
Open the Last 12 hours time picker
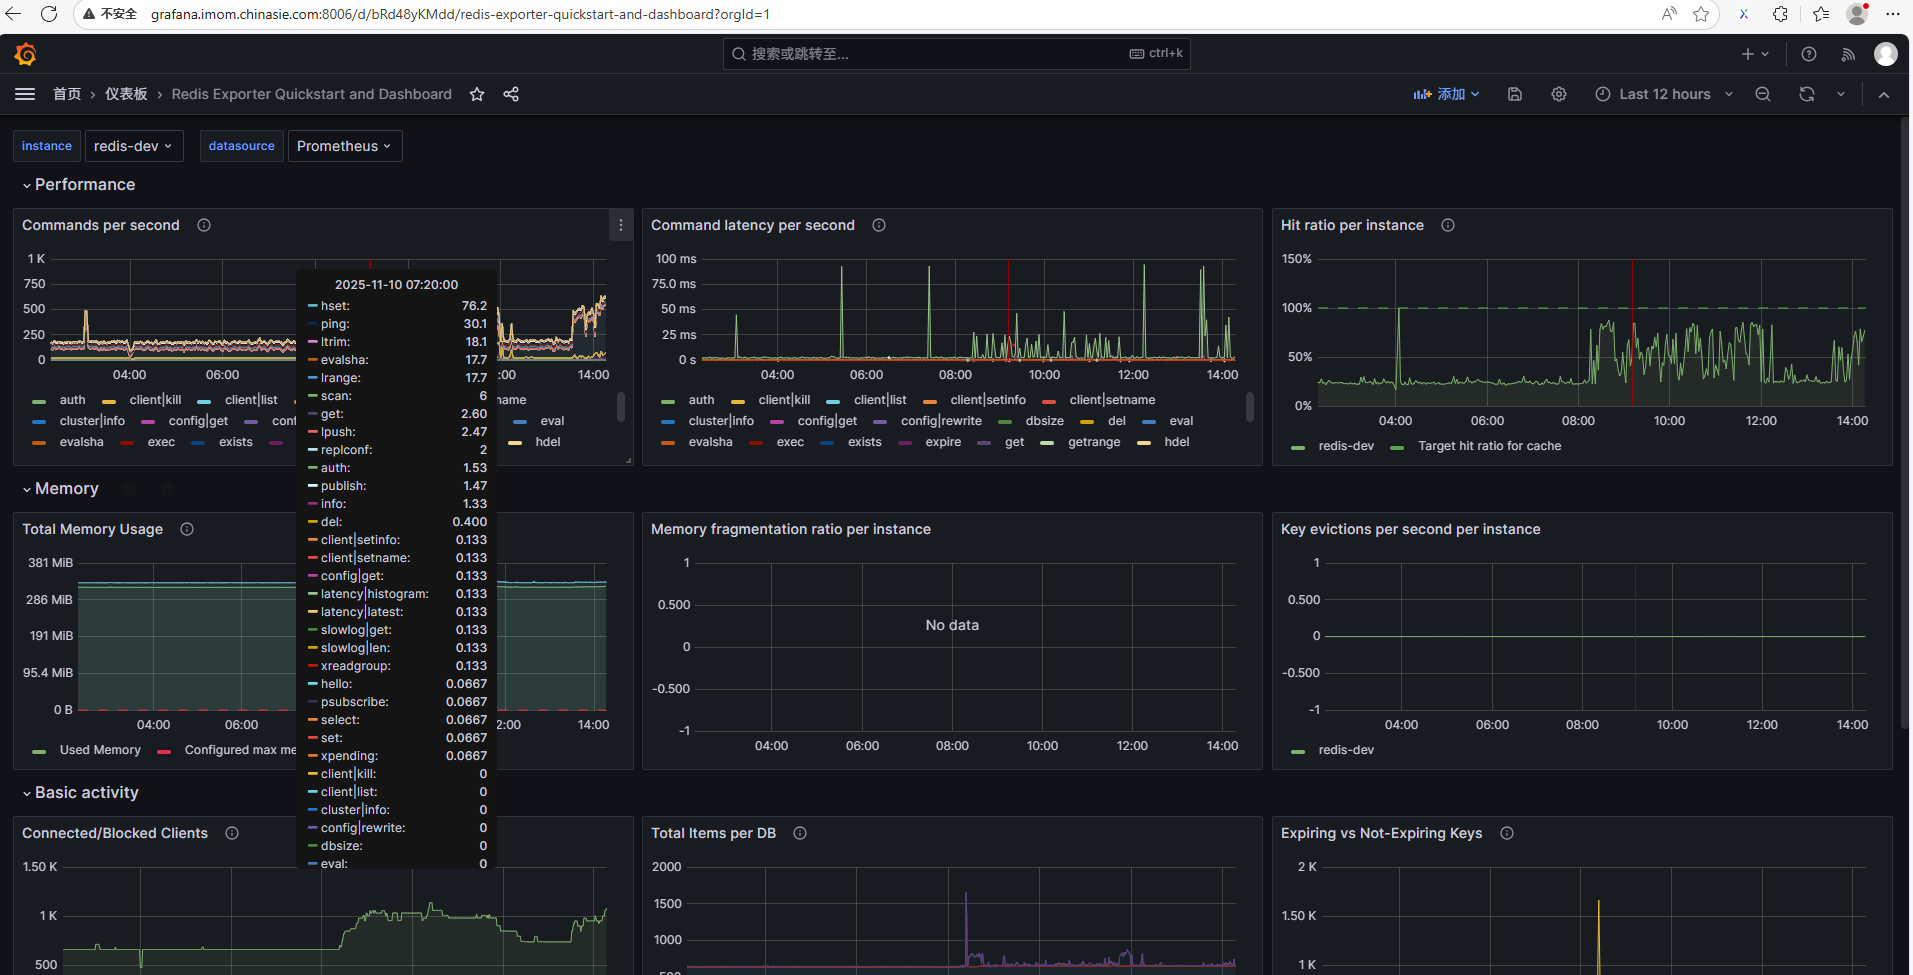point(1664,94)
